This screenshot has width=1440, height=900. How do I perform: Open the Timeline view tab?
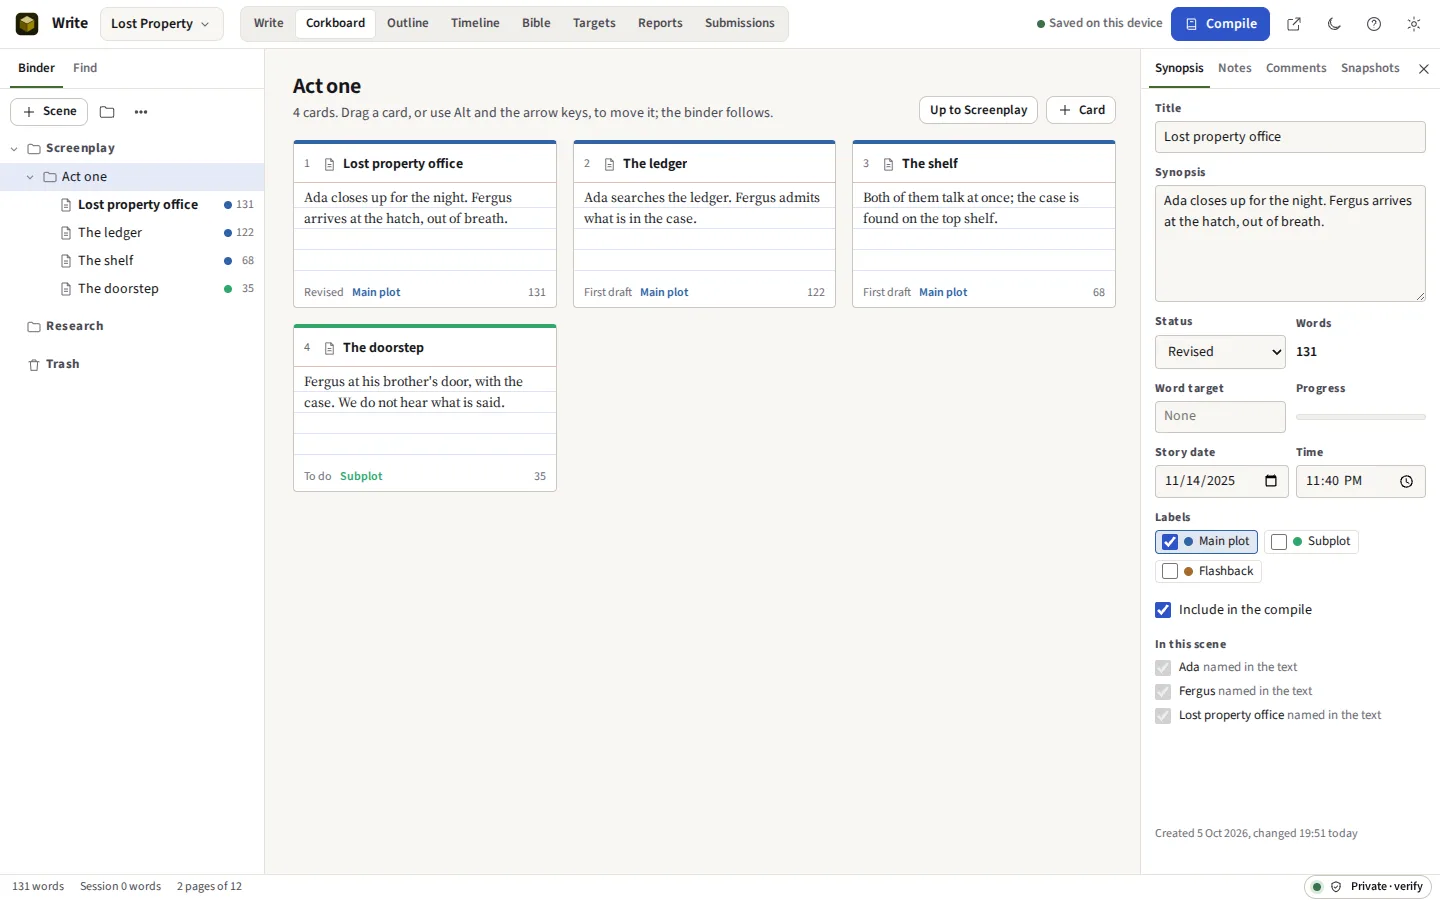click(x=475, y=23)
